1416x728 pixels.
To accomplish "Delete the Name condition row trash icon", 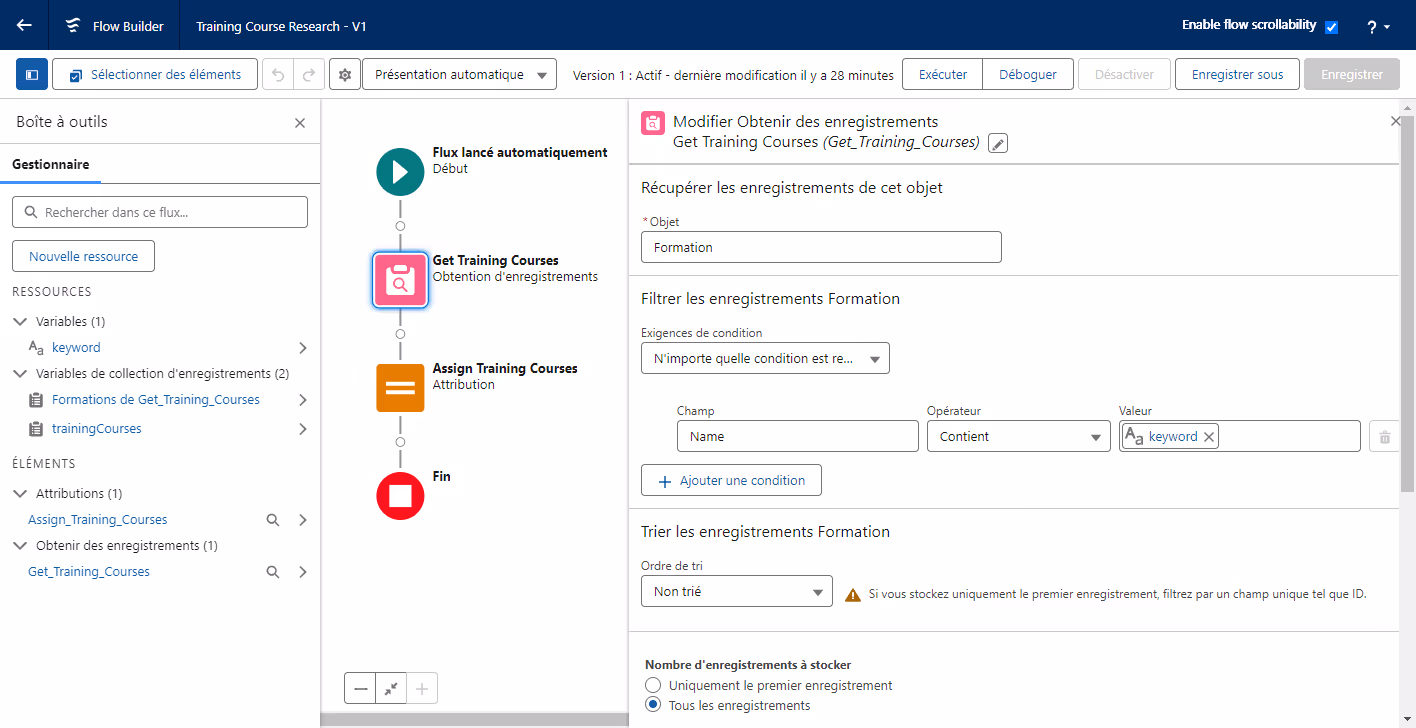I will pos(1384,436).
